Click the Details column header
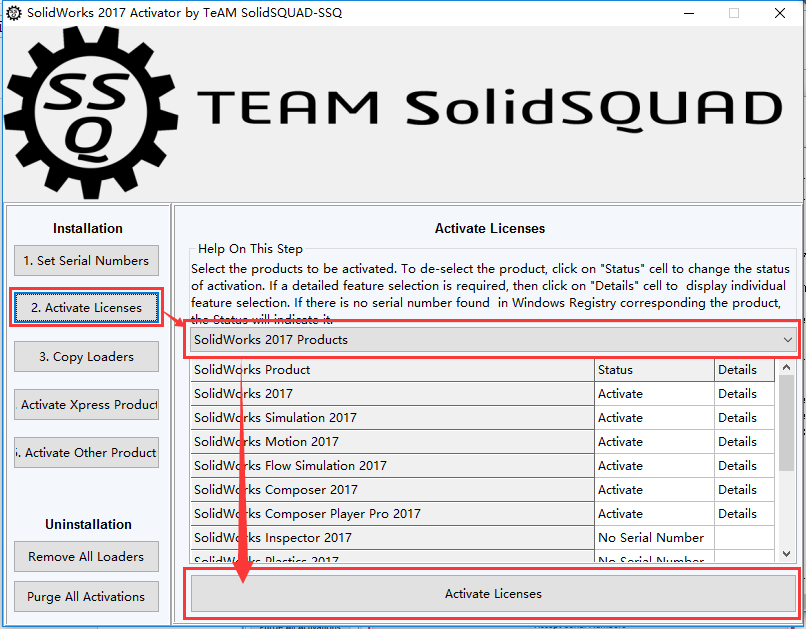The width and height of the screenshot is (806, 629). [744, 369]
